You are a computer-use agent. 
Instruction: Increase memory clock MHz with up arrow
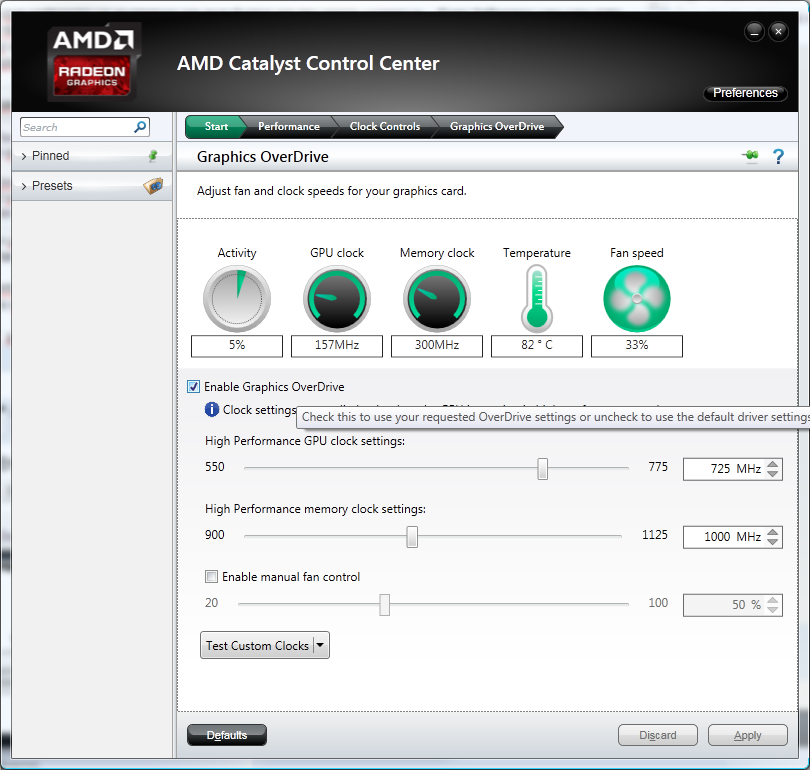tap(772, 532)
